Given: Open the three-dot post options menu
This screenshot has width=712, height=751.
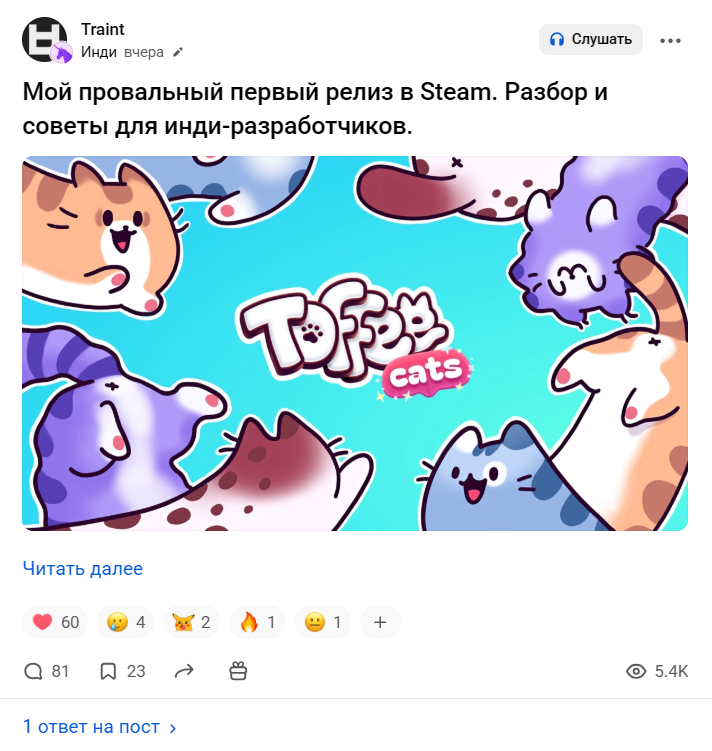Looking at the screenshot, I should 670,41.
